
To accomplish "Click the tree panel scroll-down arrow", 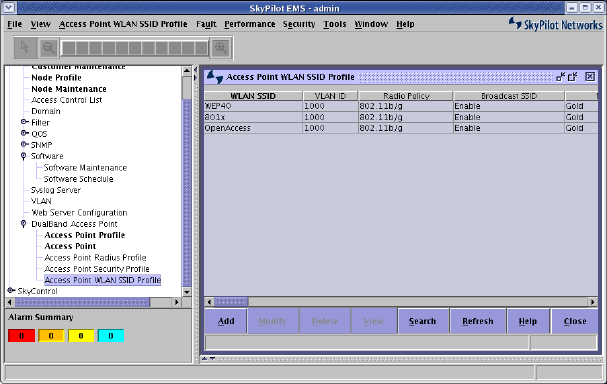I will click(187, 292).
